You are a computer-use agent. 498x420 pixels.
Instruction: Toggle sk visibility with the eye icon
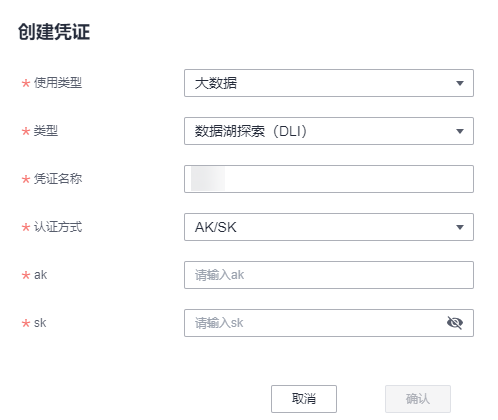tap(454, 323)
